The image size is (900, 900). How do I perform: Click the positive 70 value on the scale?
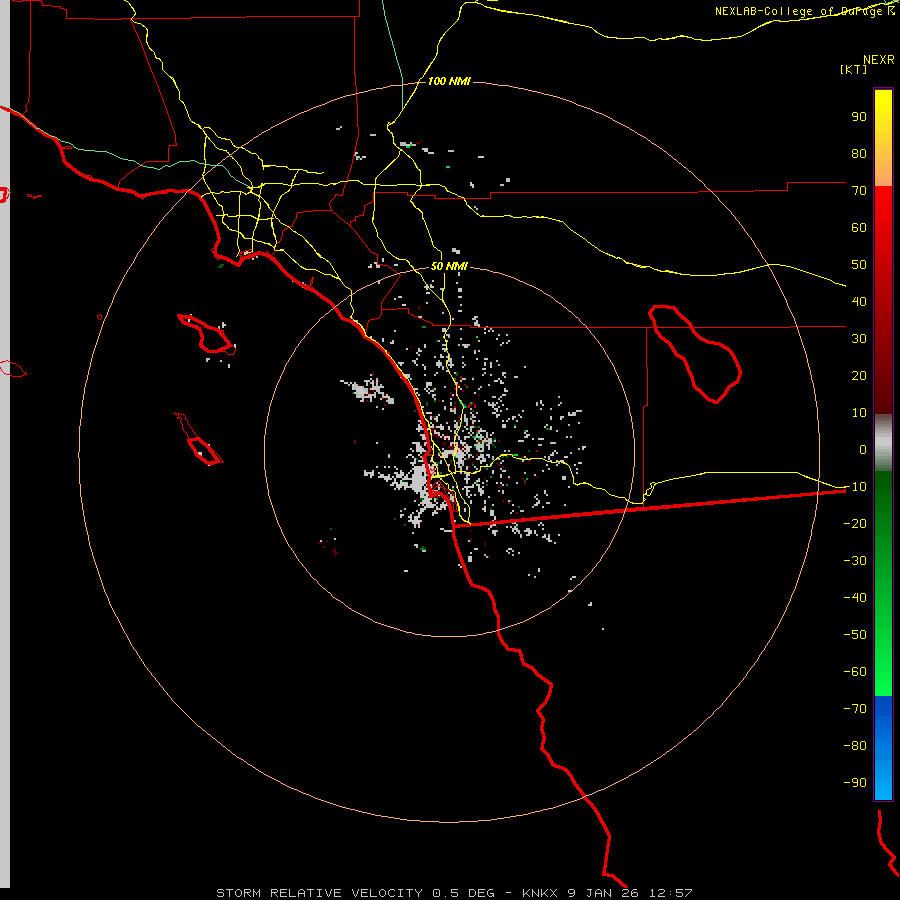pyautogui.click(x=859, y=191)
